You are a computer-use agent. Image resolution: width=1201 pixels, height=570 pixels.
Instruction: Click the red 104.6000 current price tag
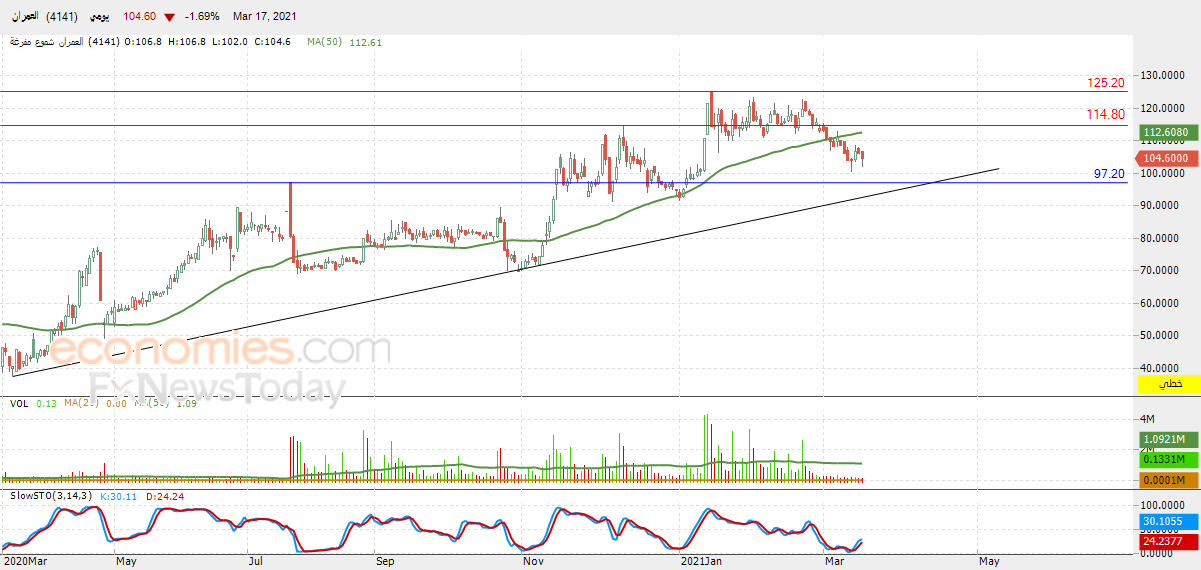tap(1168, 158)
